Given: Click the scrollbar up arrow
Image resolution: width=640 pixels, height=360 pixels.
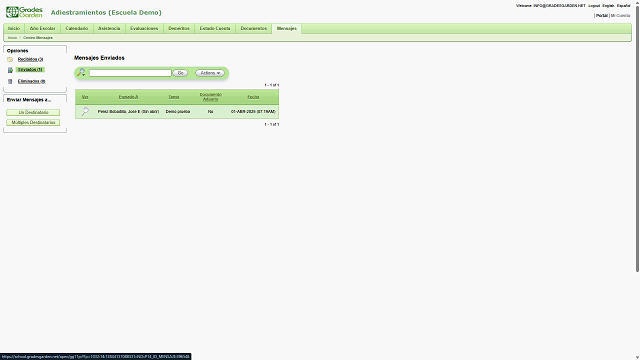Looking at the screenshot, I should [x=637, y=2].
